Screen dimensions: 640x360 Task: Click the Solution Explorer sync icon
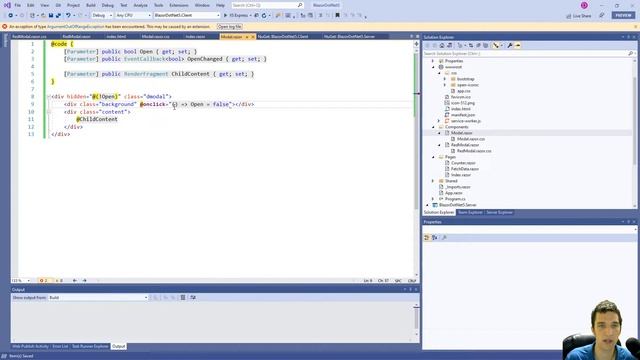point(471,45)
